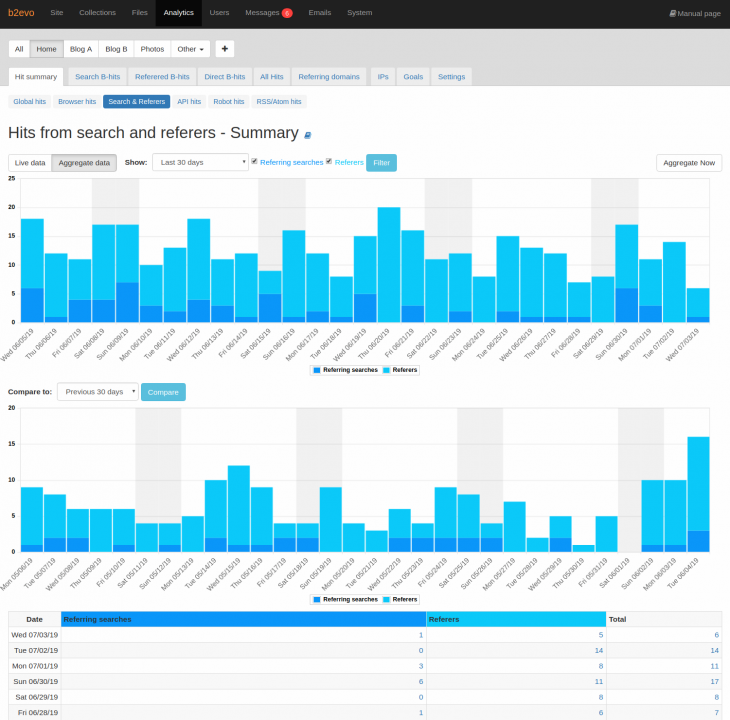Select the Search & Referers sub-tab
730x720 pixels.
tap(137, 101)
